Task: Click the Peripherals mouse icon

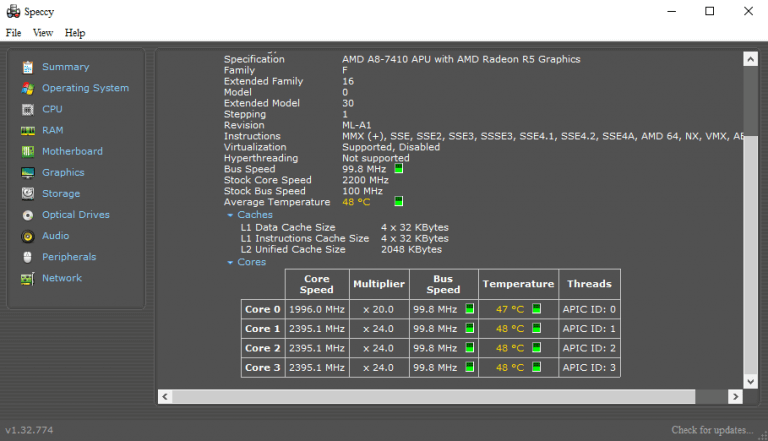Action: 28,257
